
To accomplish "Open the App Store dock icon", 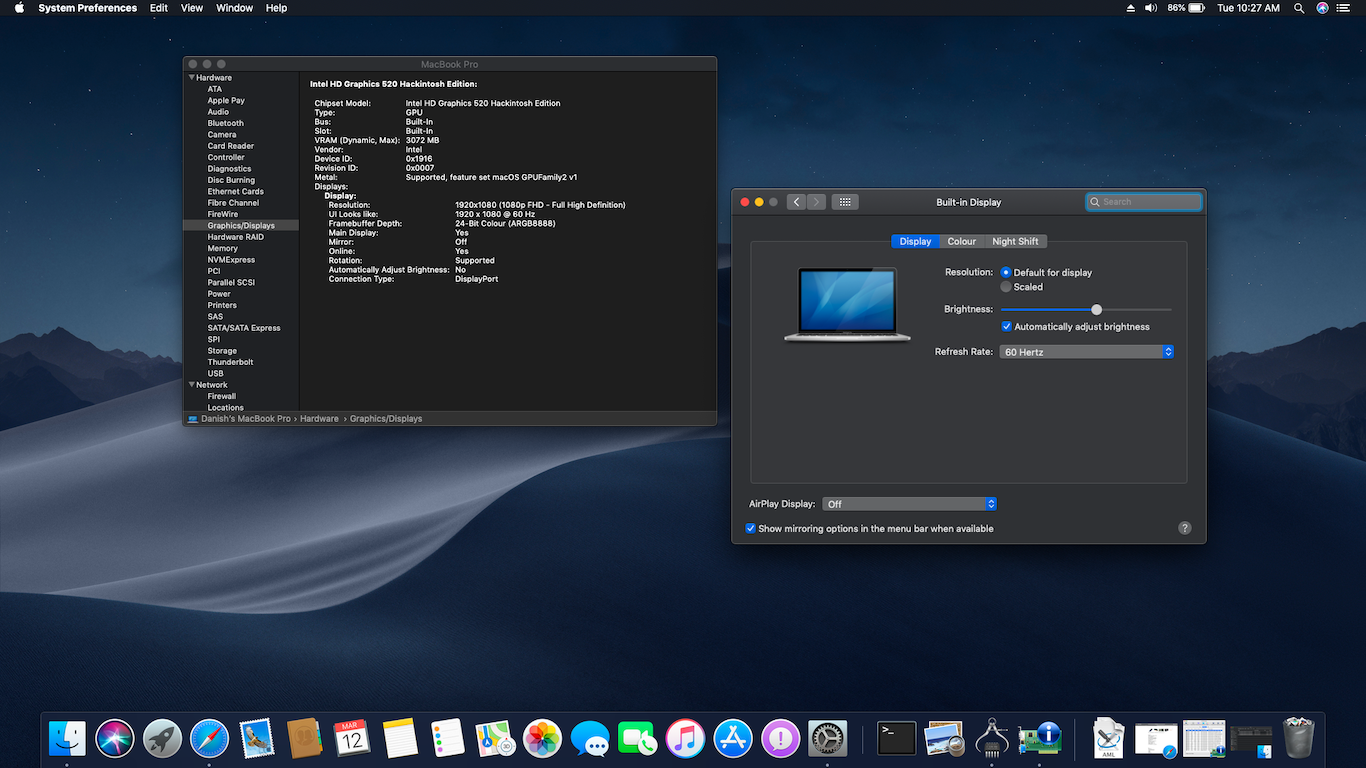I will [x=733, y=739].
